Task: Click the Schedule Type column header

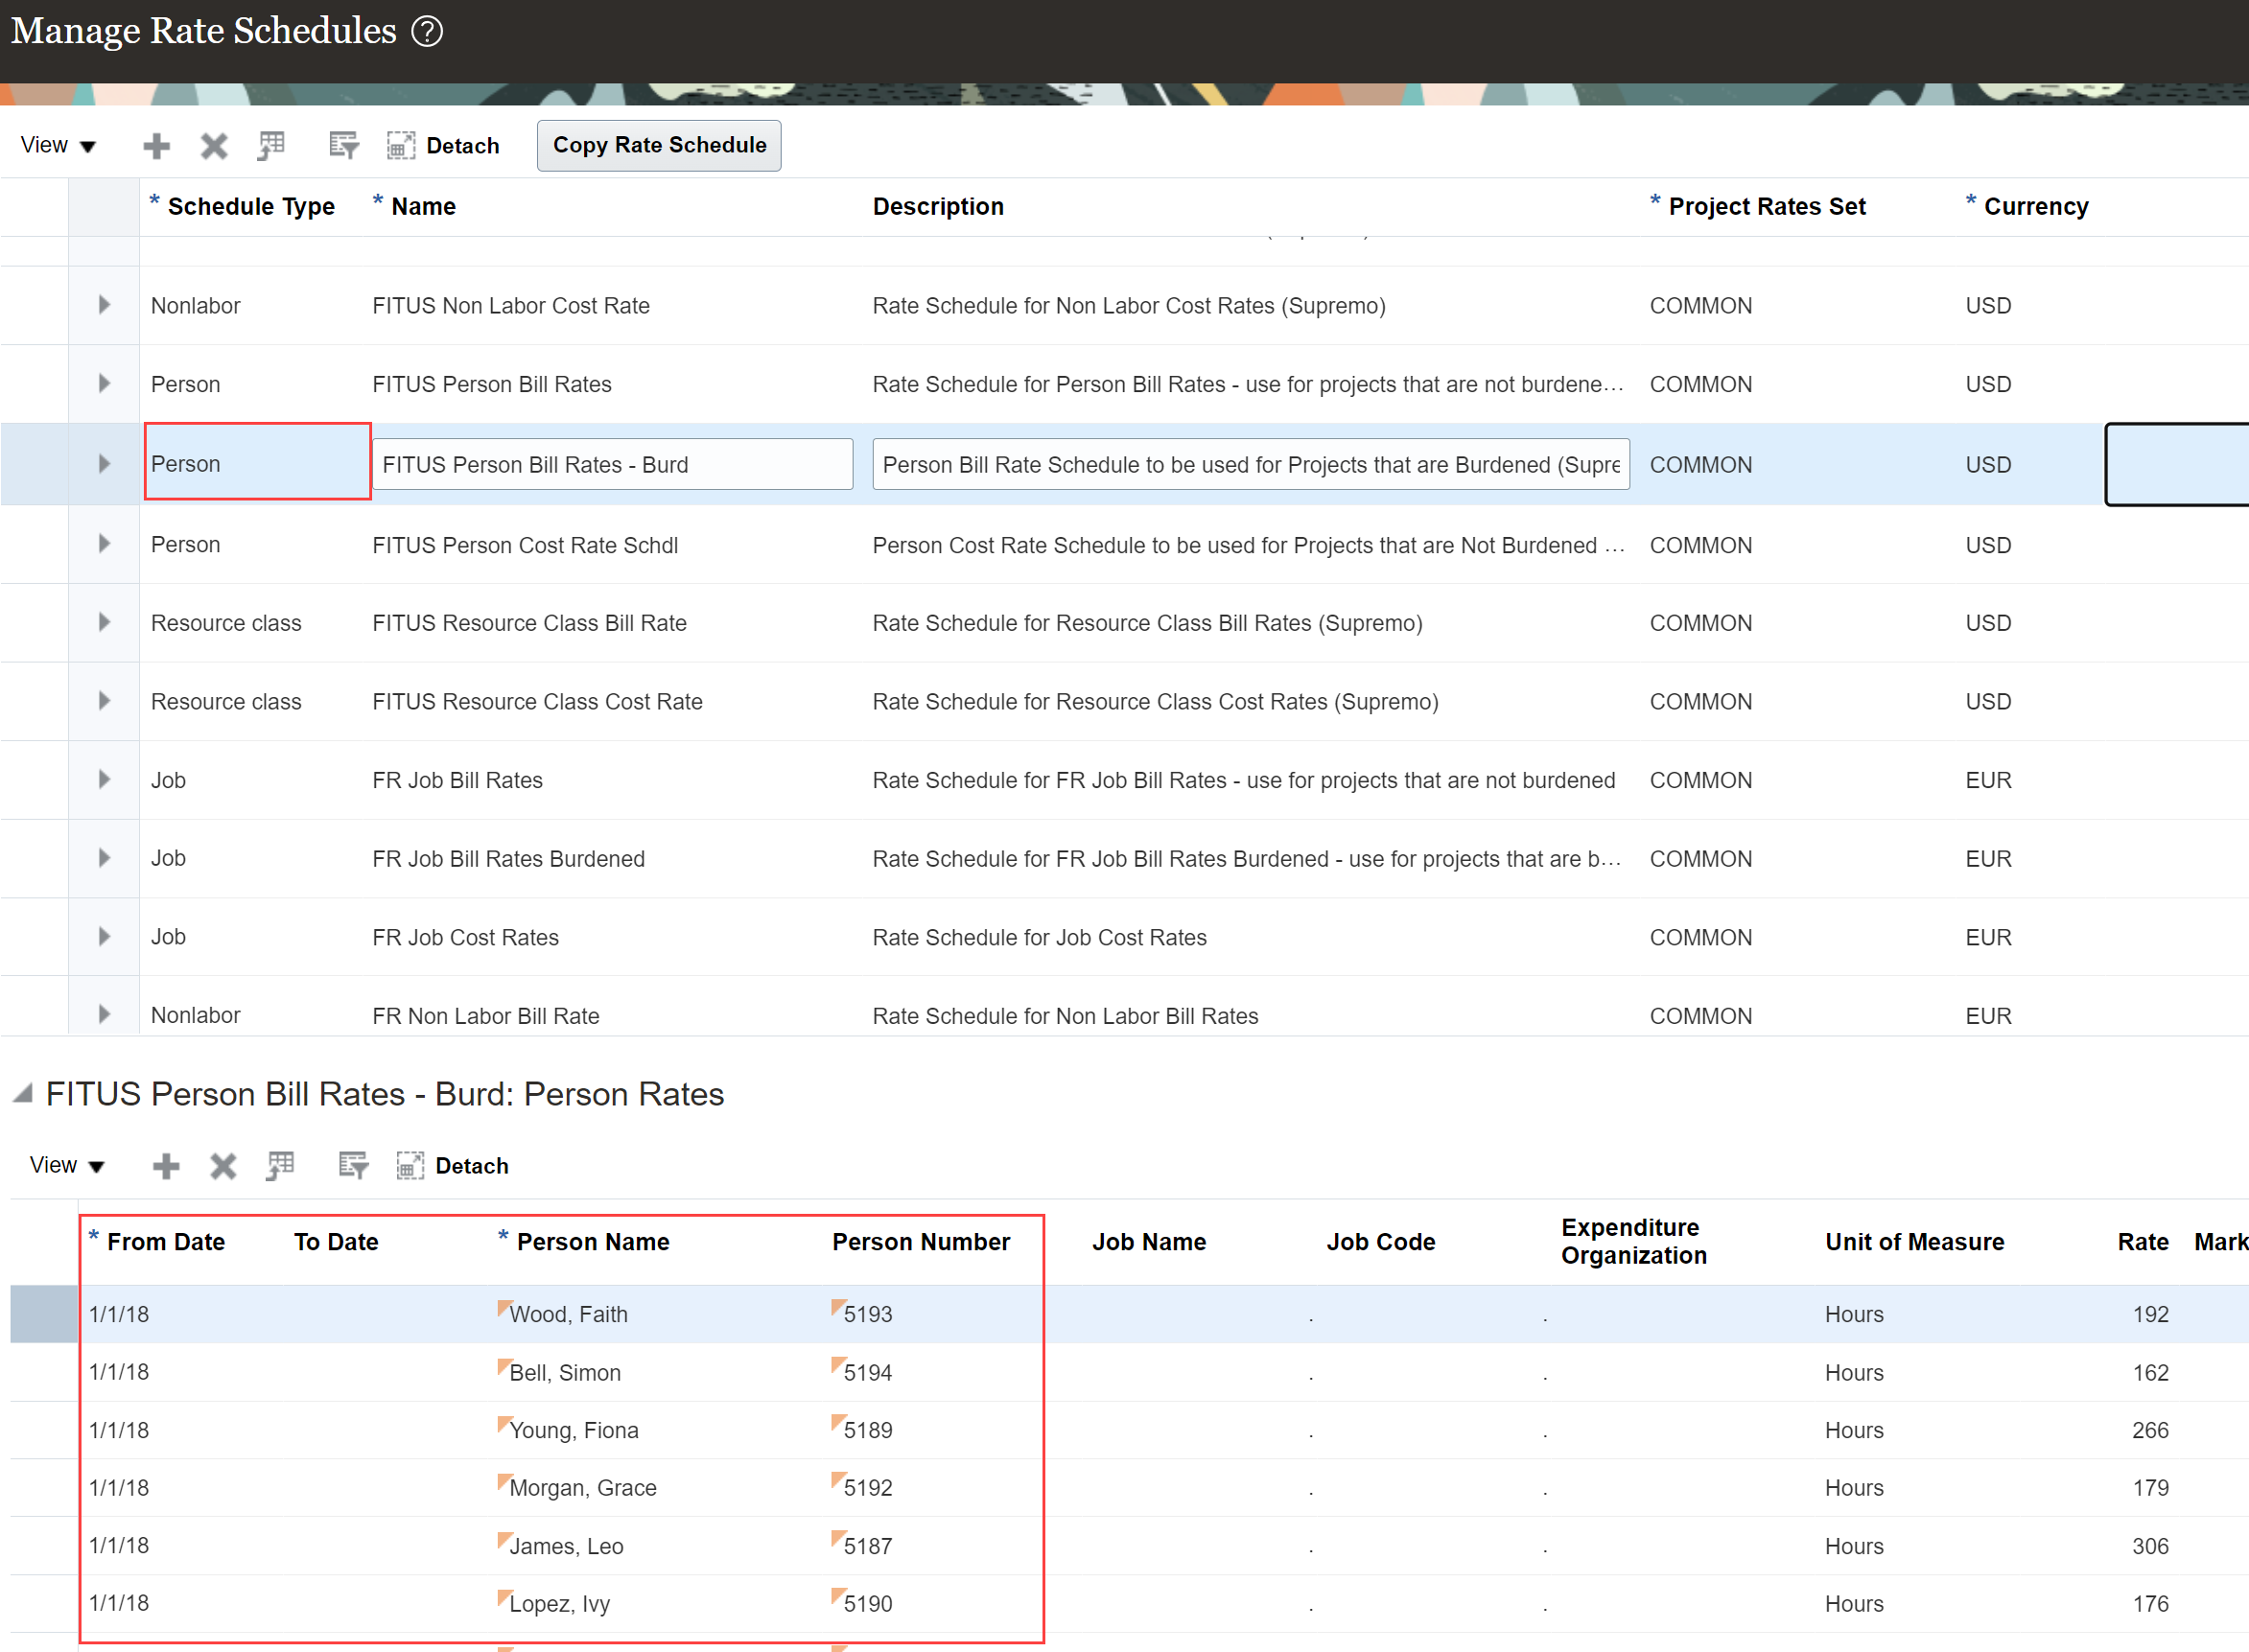Action: click(x=250, y=207)
